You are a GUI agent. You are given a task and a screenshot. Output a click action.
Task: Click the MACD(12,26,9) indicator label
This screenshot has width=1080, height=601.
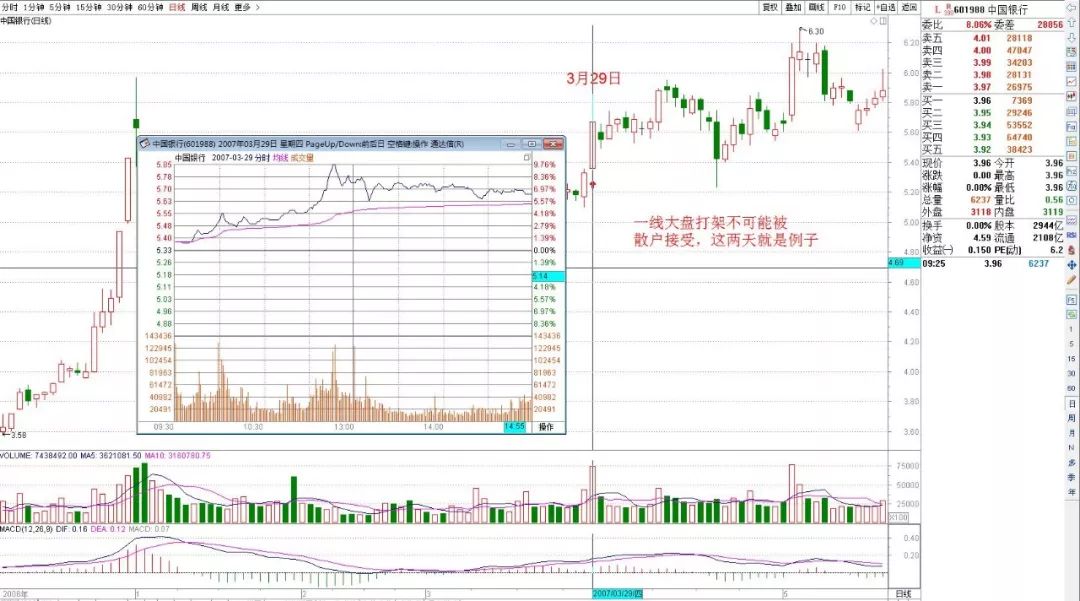tap(26, 529)
